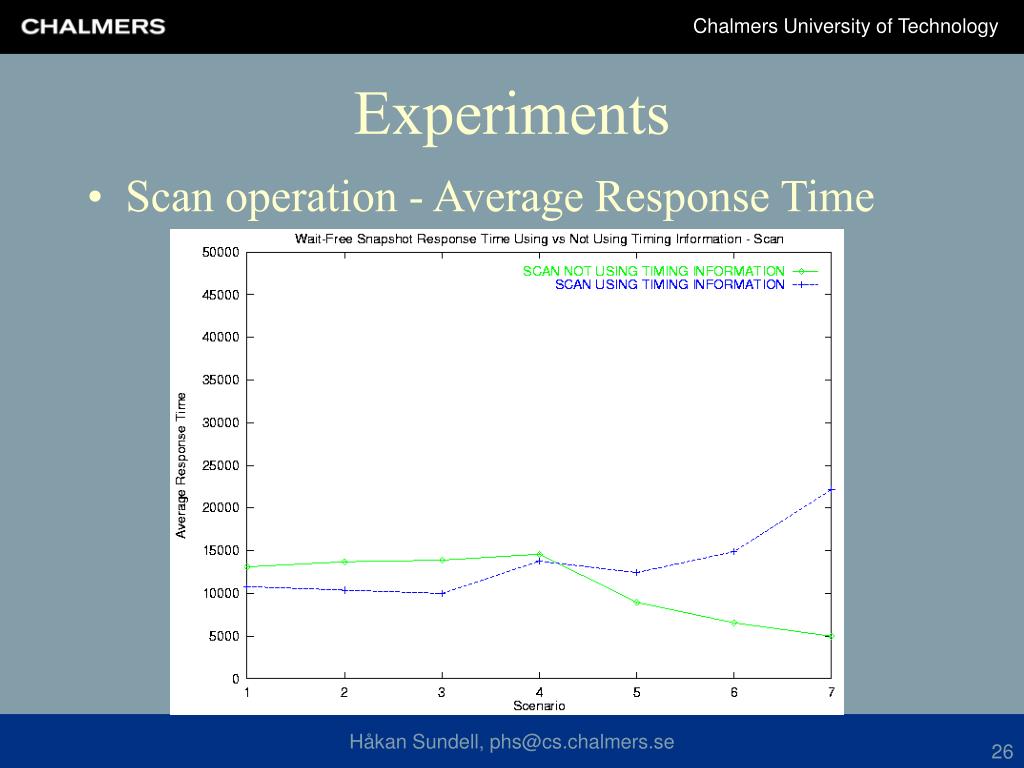The width and height of the screenshot is (1024, 768).
Task: Click the blue legend entry SCAN USING TIMING
Action: coord(686,285)
